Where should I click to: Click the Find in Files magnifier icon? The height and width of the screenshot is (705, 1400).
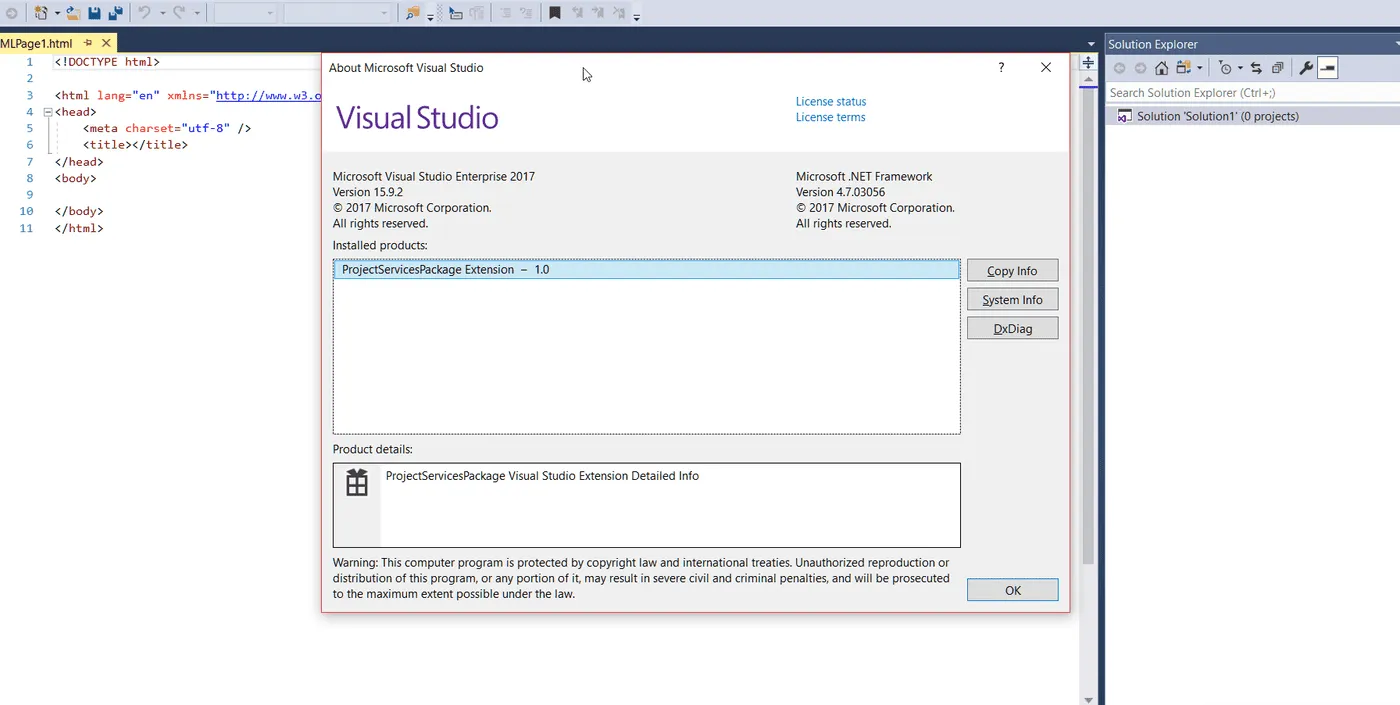412,12
